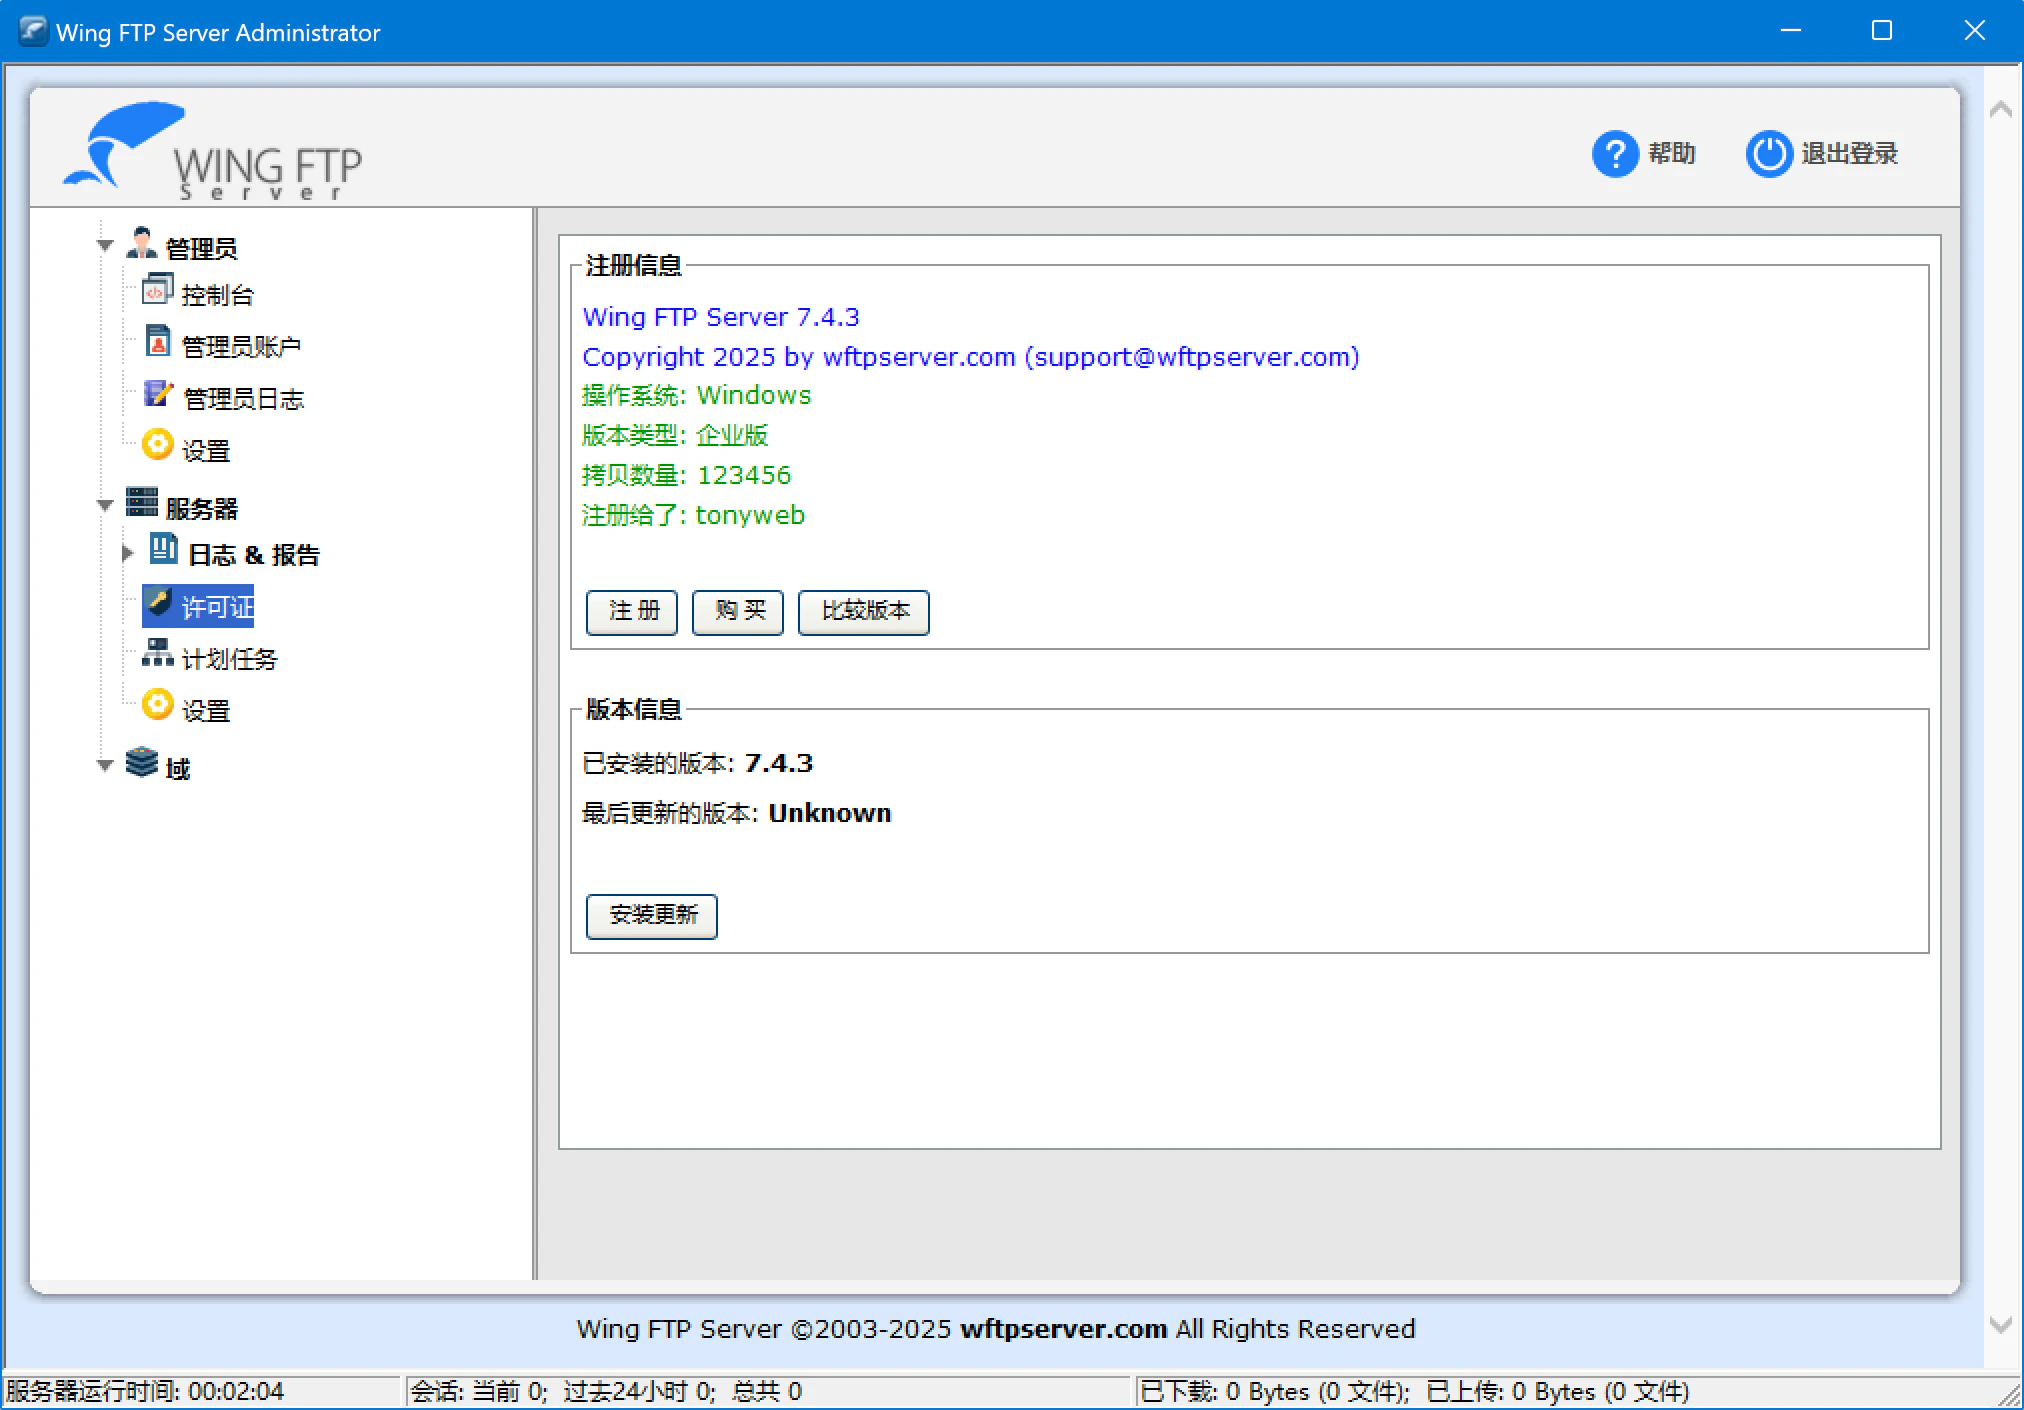Image resolution: width=2024 pixels, height=1410 pixels.
Task: Click the power logout icon
Action: [x=1768, y=154]
